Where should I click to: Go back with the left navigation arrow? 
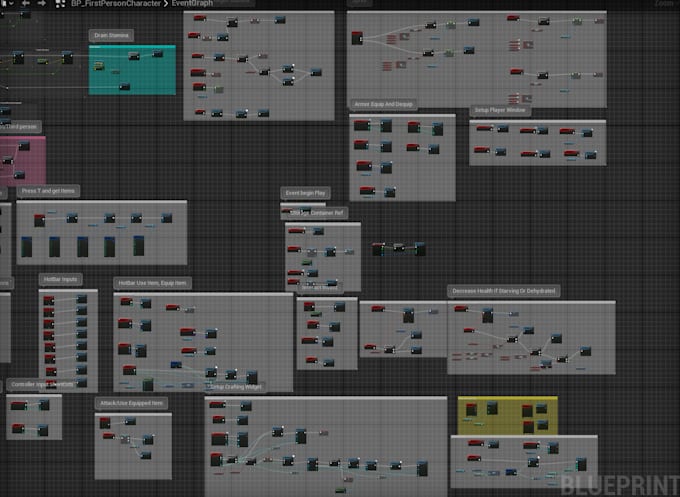(26, 3)
